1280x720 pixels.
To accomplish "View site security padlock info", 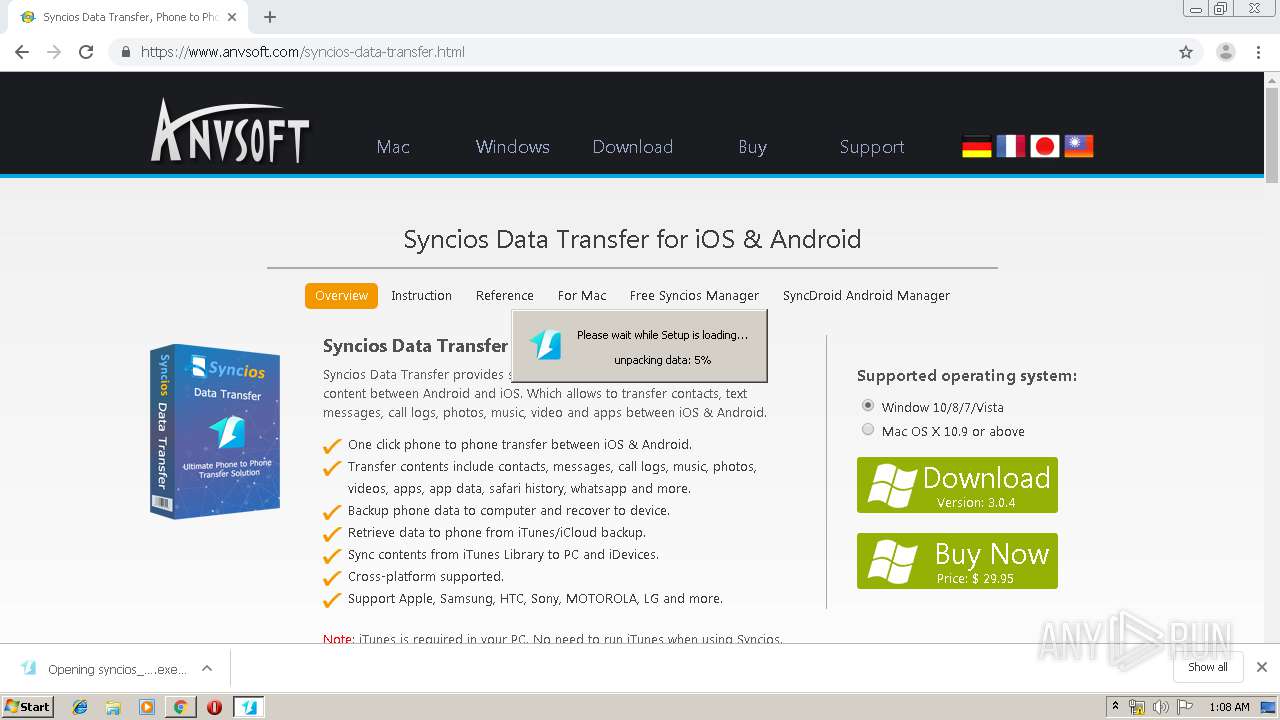I will 125,52.
